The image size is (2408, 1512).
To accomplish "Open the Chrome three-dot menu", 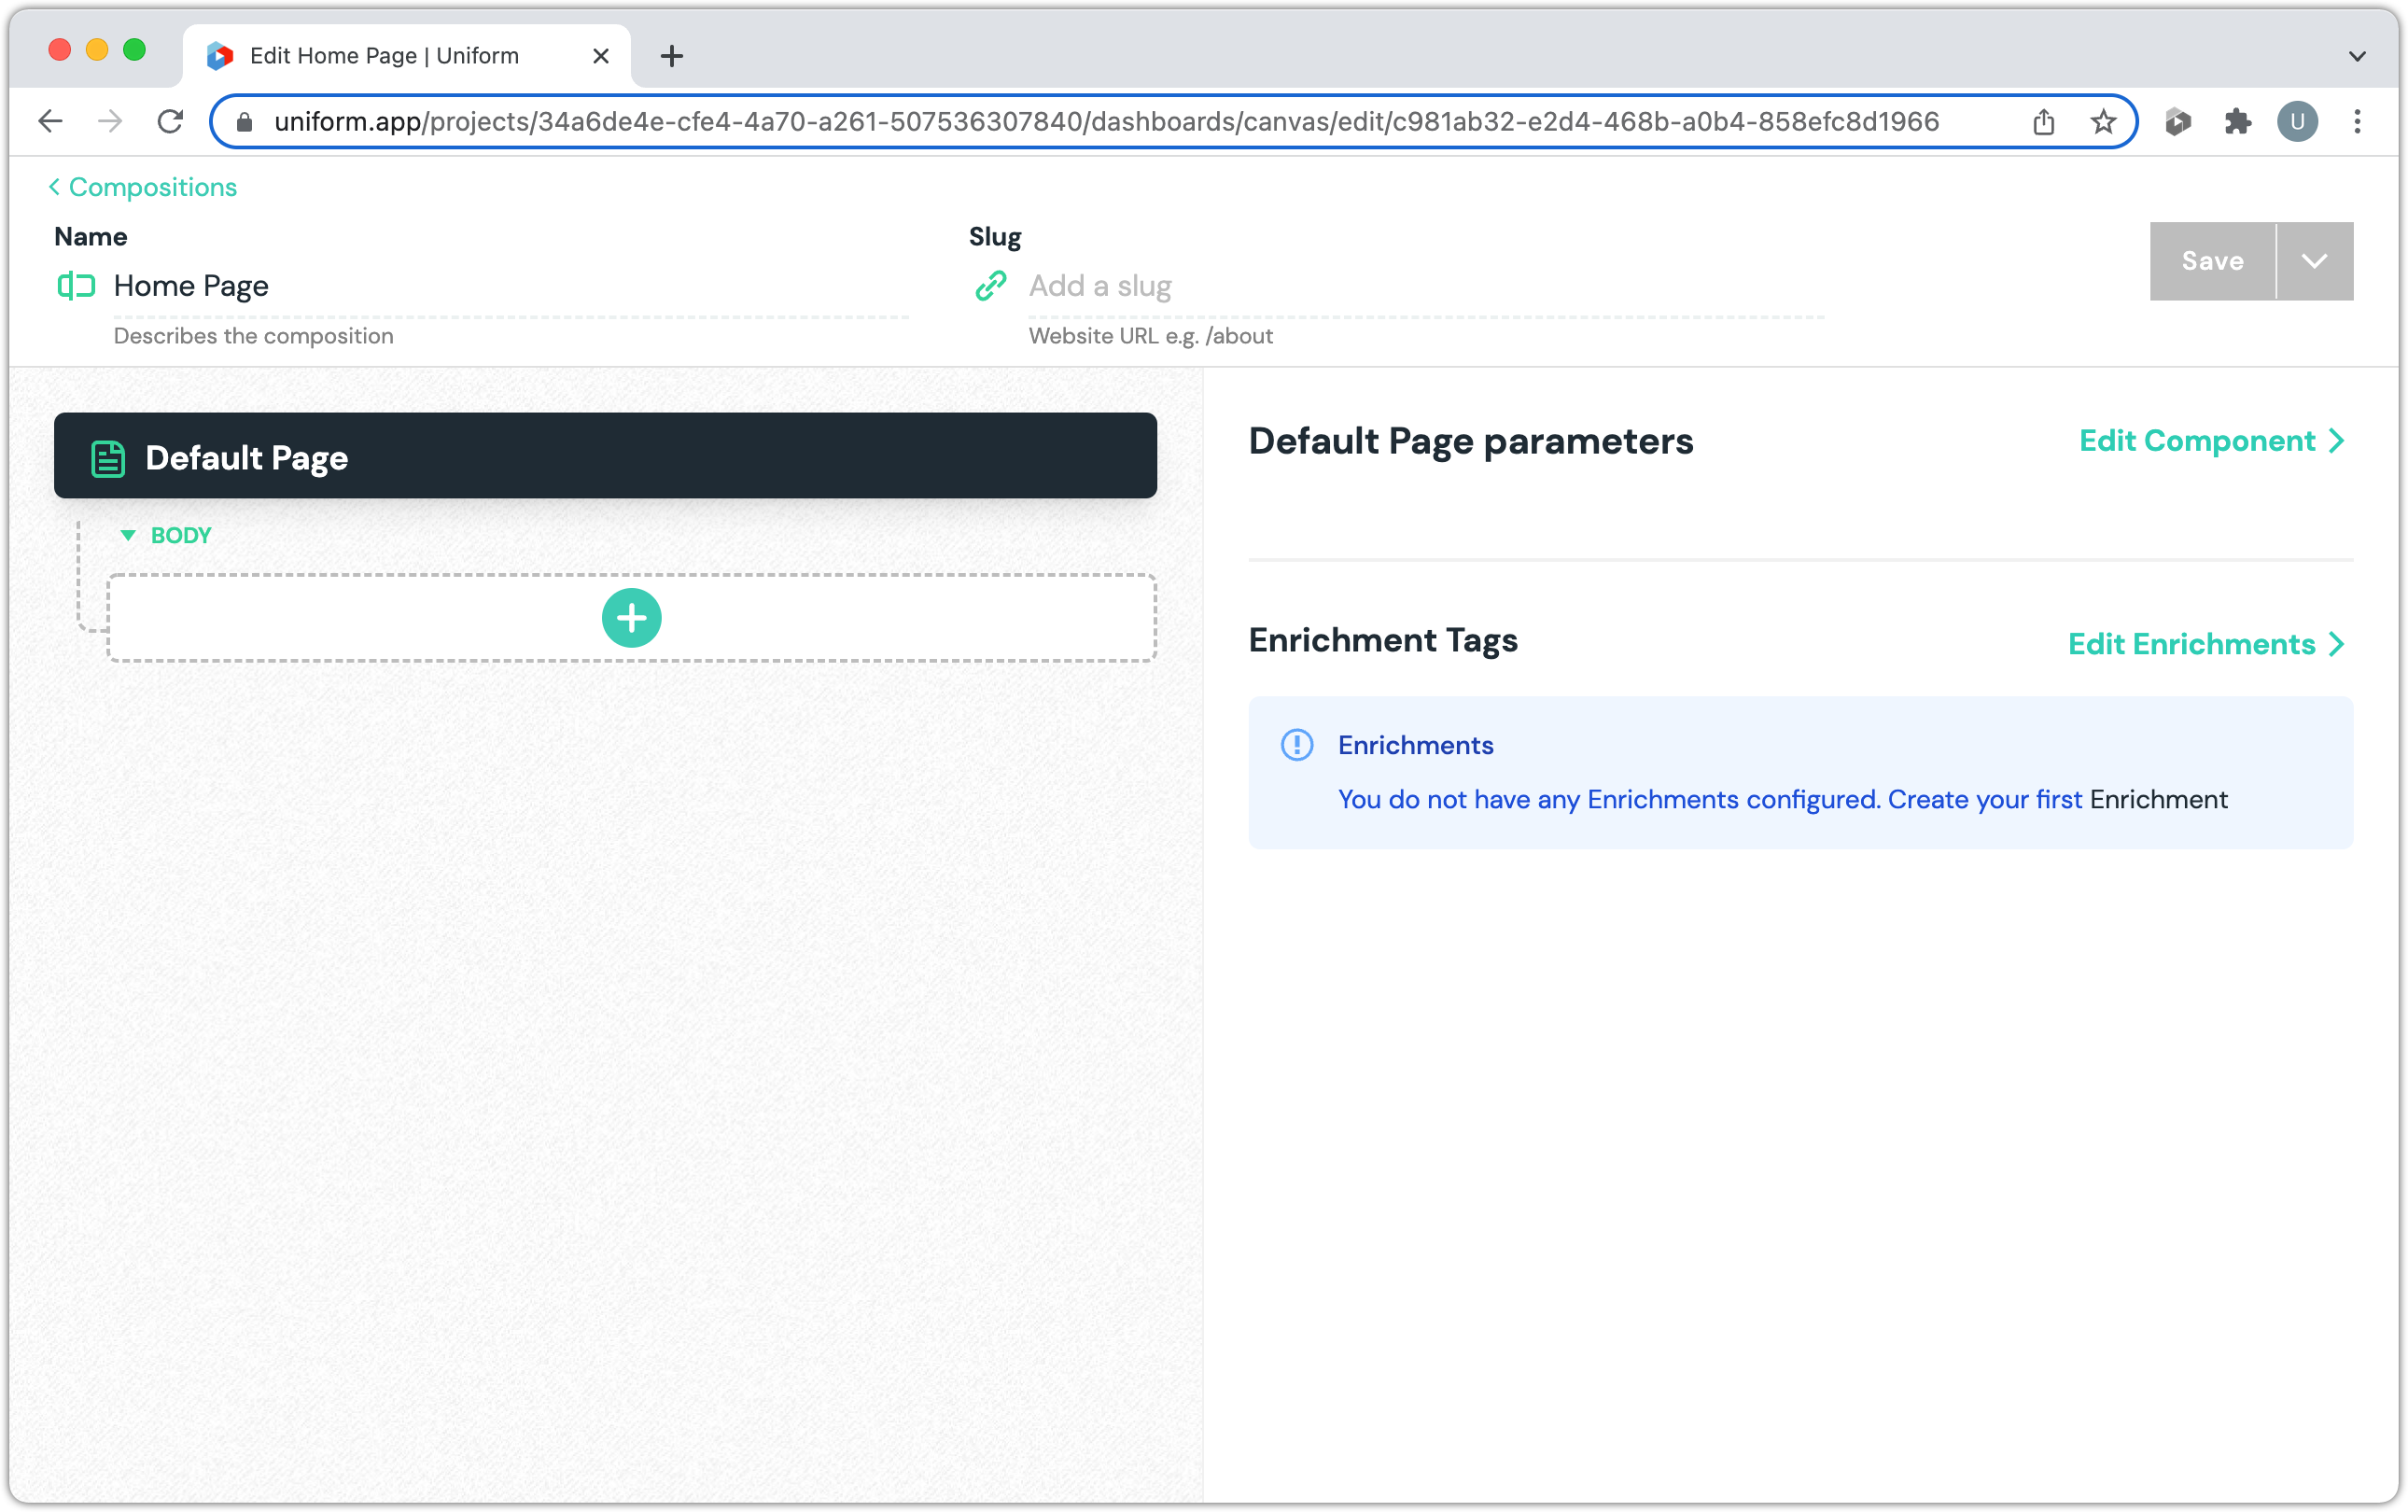I will click(2357, 122).
